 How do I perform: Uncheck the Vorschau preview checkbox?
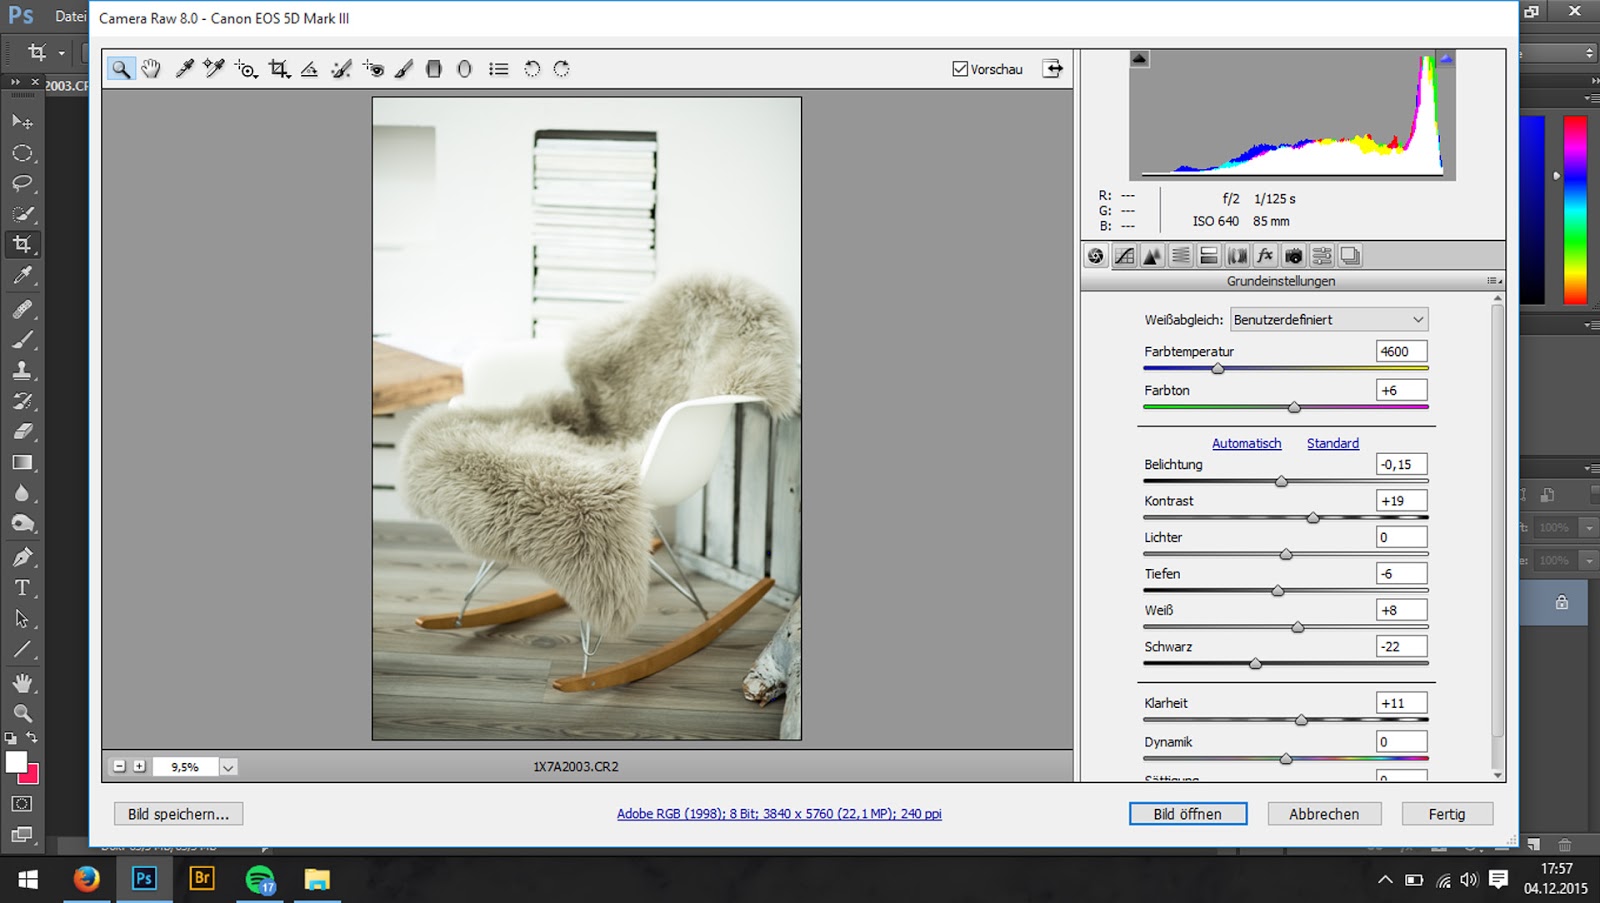(x=960, y=69)
